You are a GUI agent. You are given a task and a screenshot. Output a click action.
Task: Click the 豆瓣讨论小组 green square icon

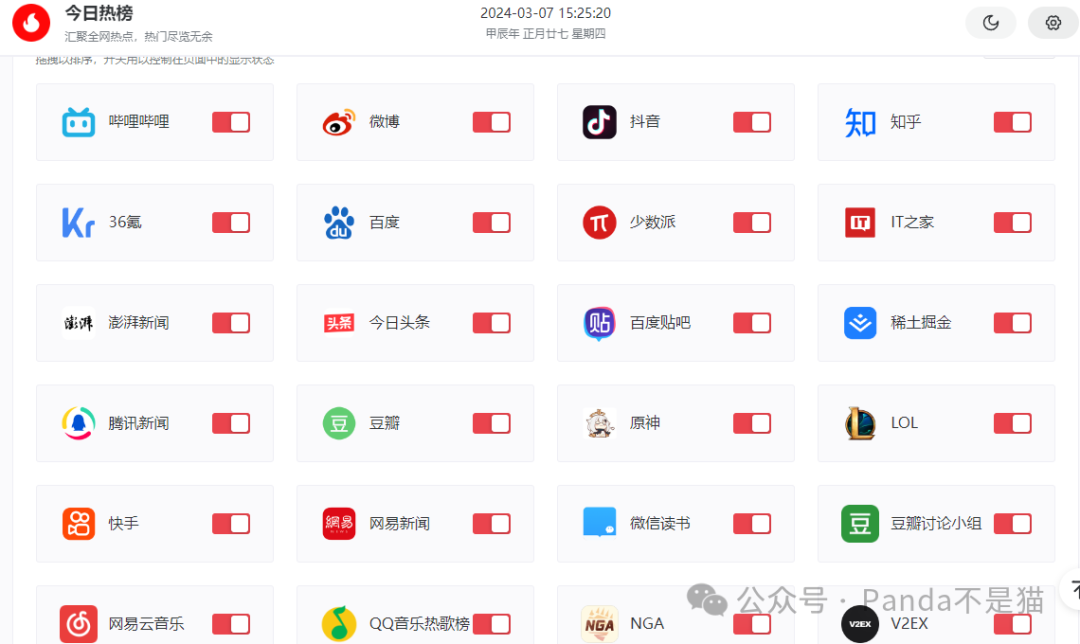pos(860,523)
